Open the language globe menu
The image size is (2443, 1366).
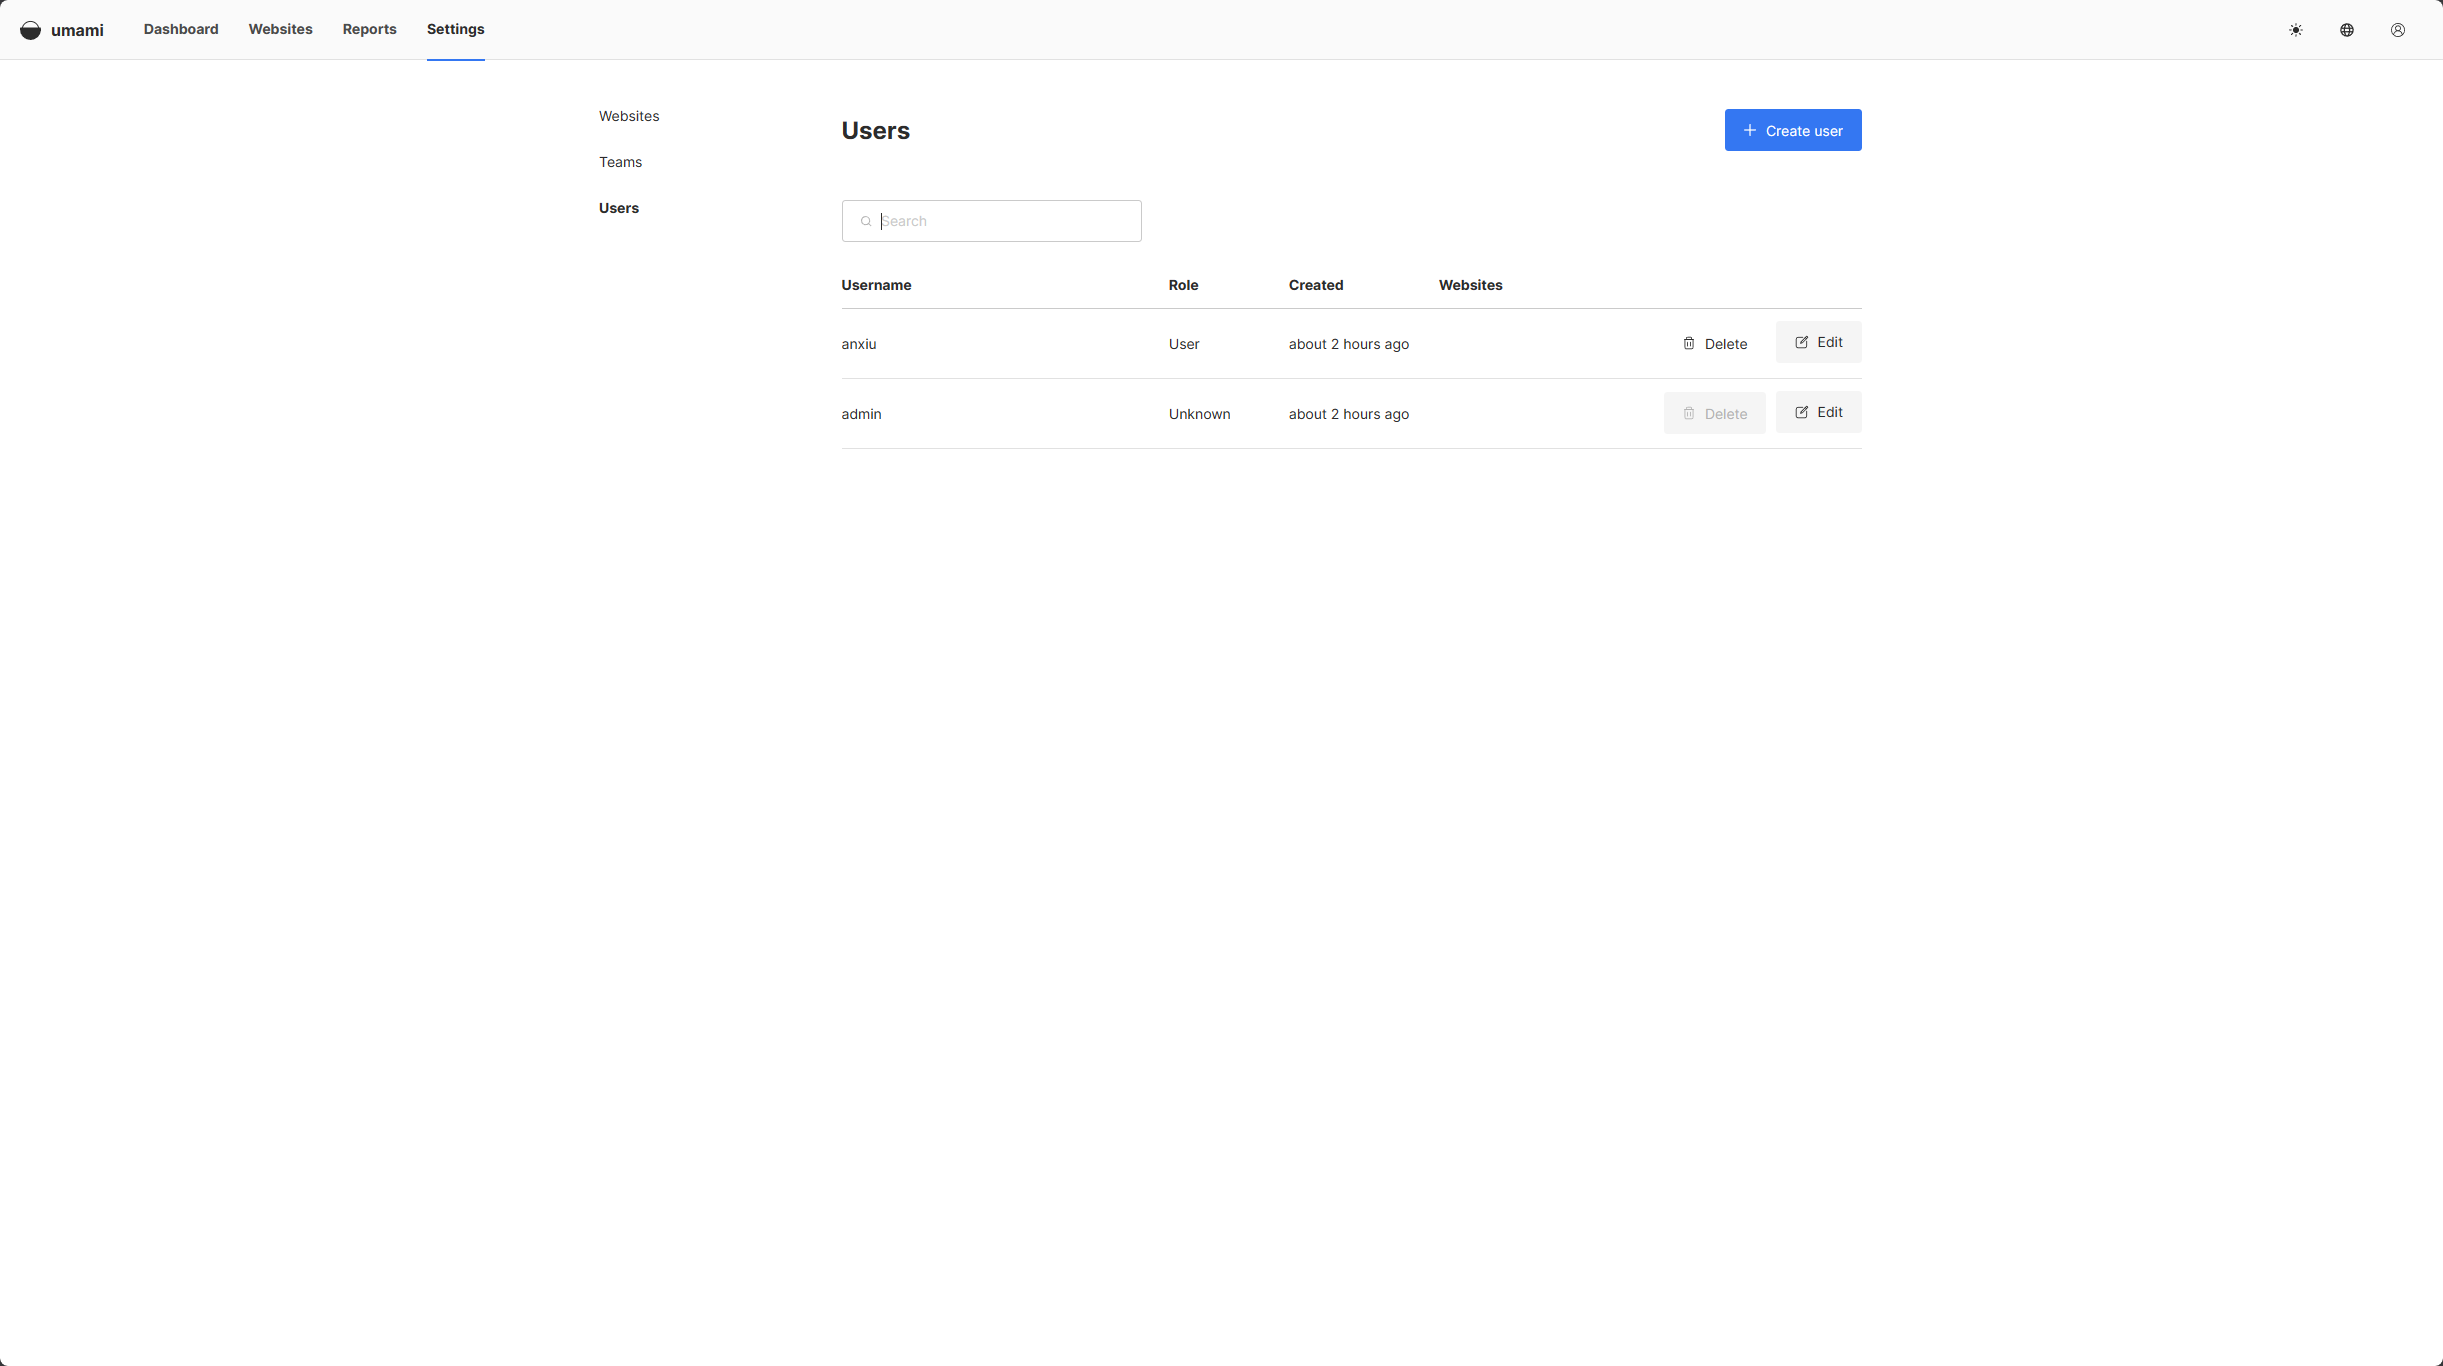click(x=2347, y=30)
